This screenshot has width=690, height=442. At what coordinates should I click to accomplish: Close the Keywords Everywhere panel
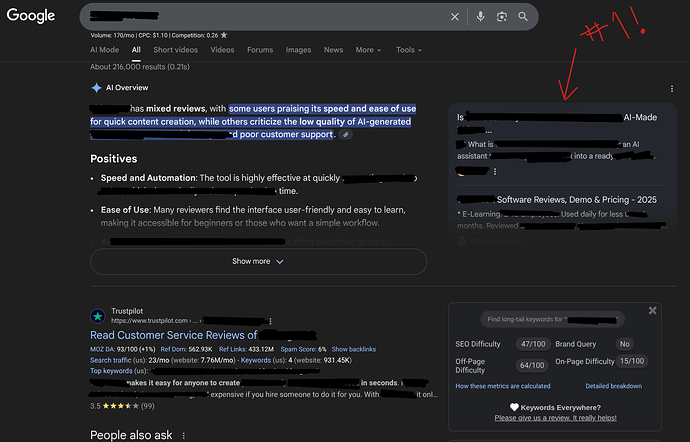(652, 311)
